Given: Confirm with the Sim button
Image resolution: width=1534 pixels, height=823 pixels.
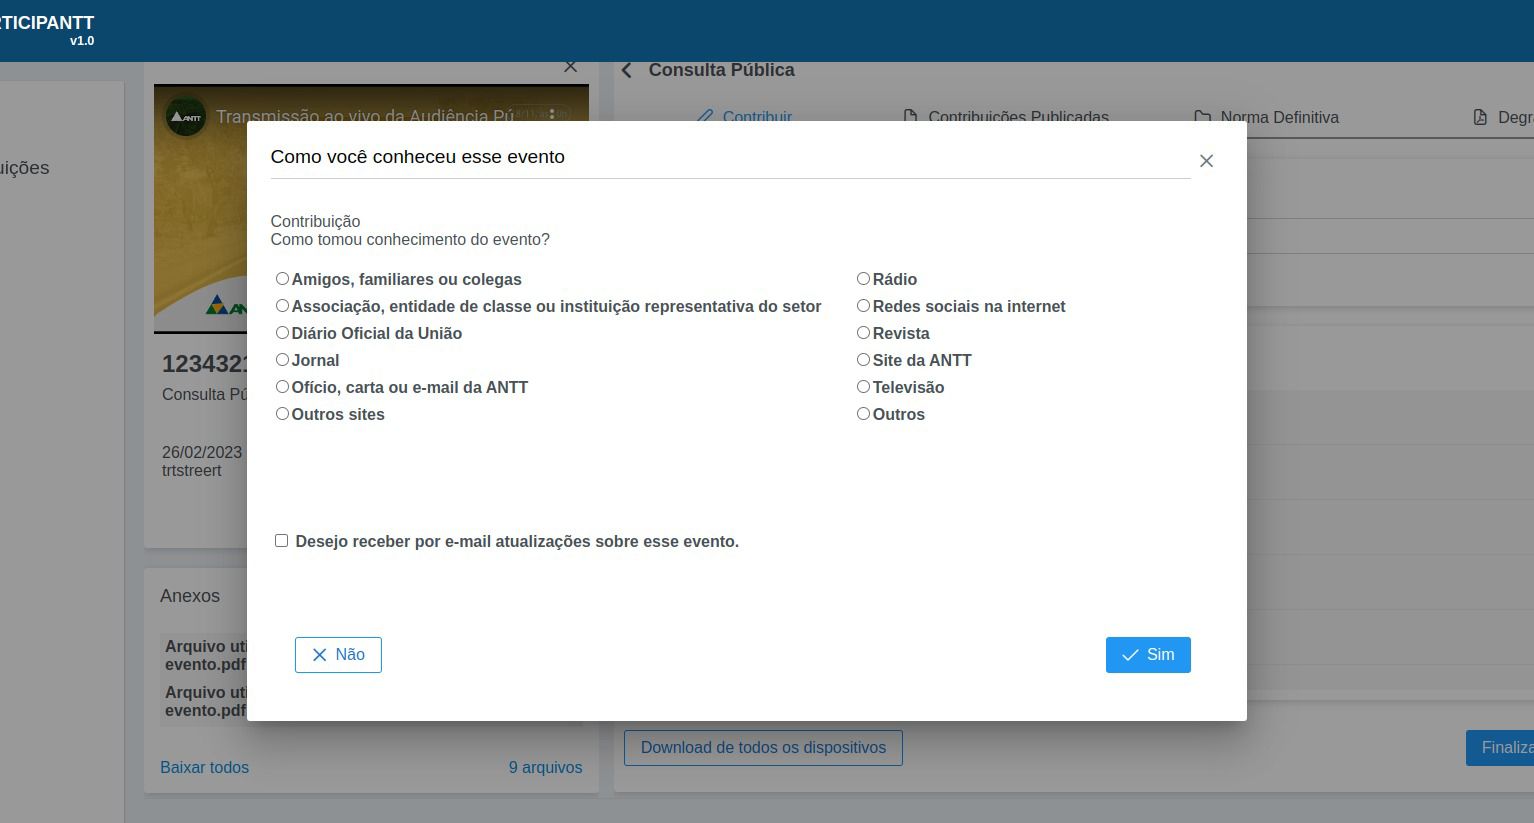Looking at the screenshot, I should point(1148,655).
